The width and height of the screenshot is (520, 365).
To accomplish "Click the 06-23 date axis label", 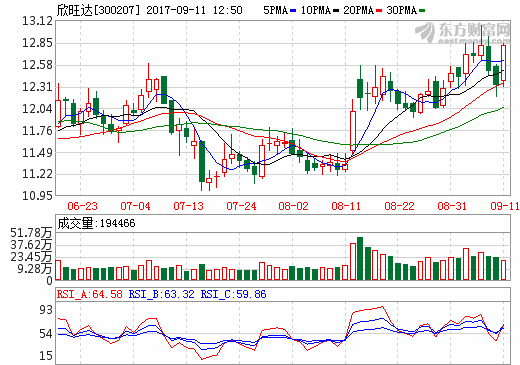I will (x=82, y=206).
